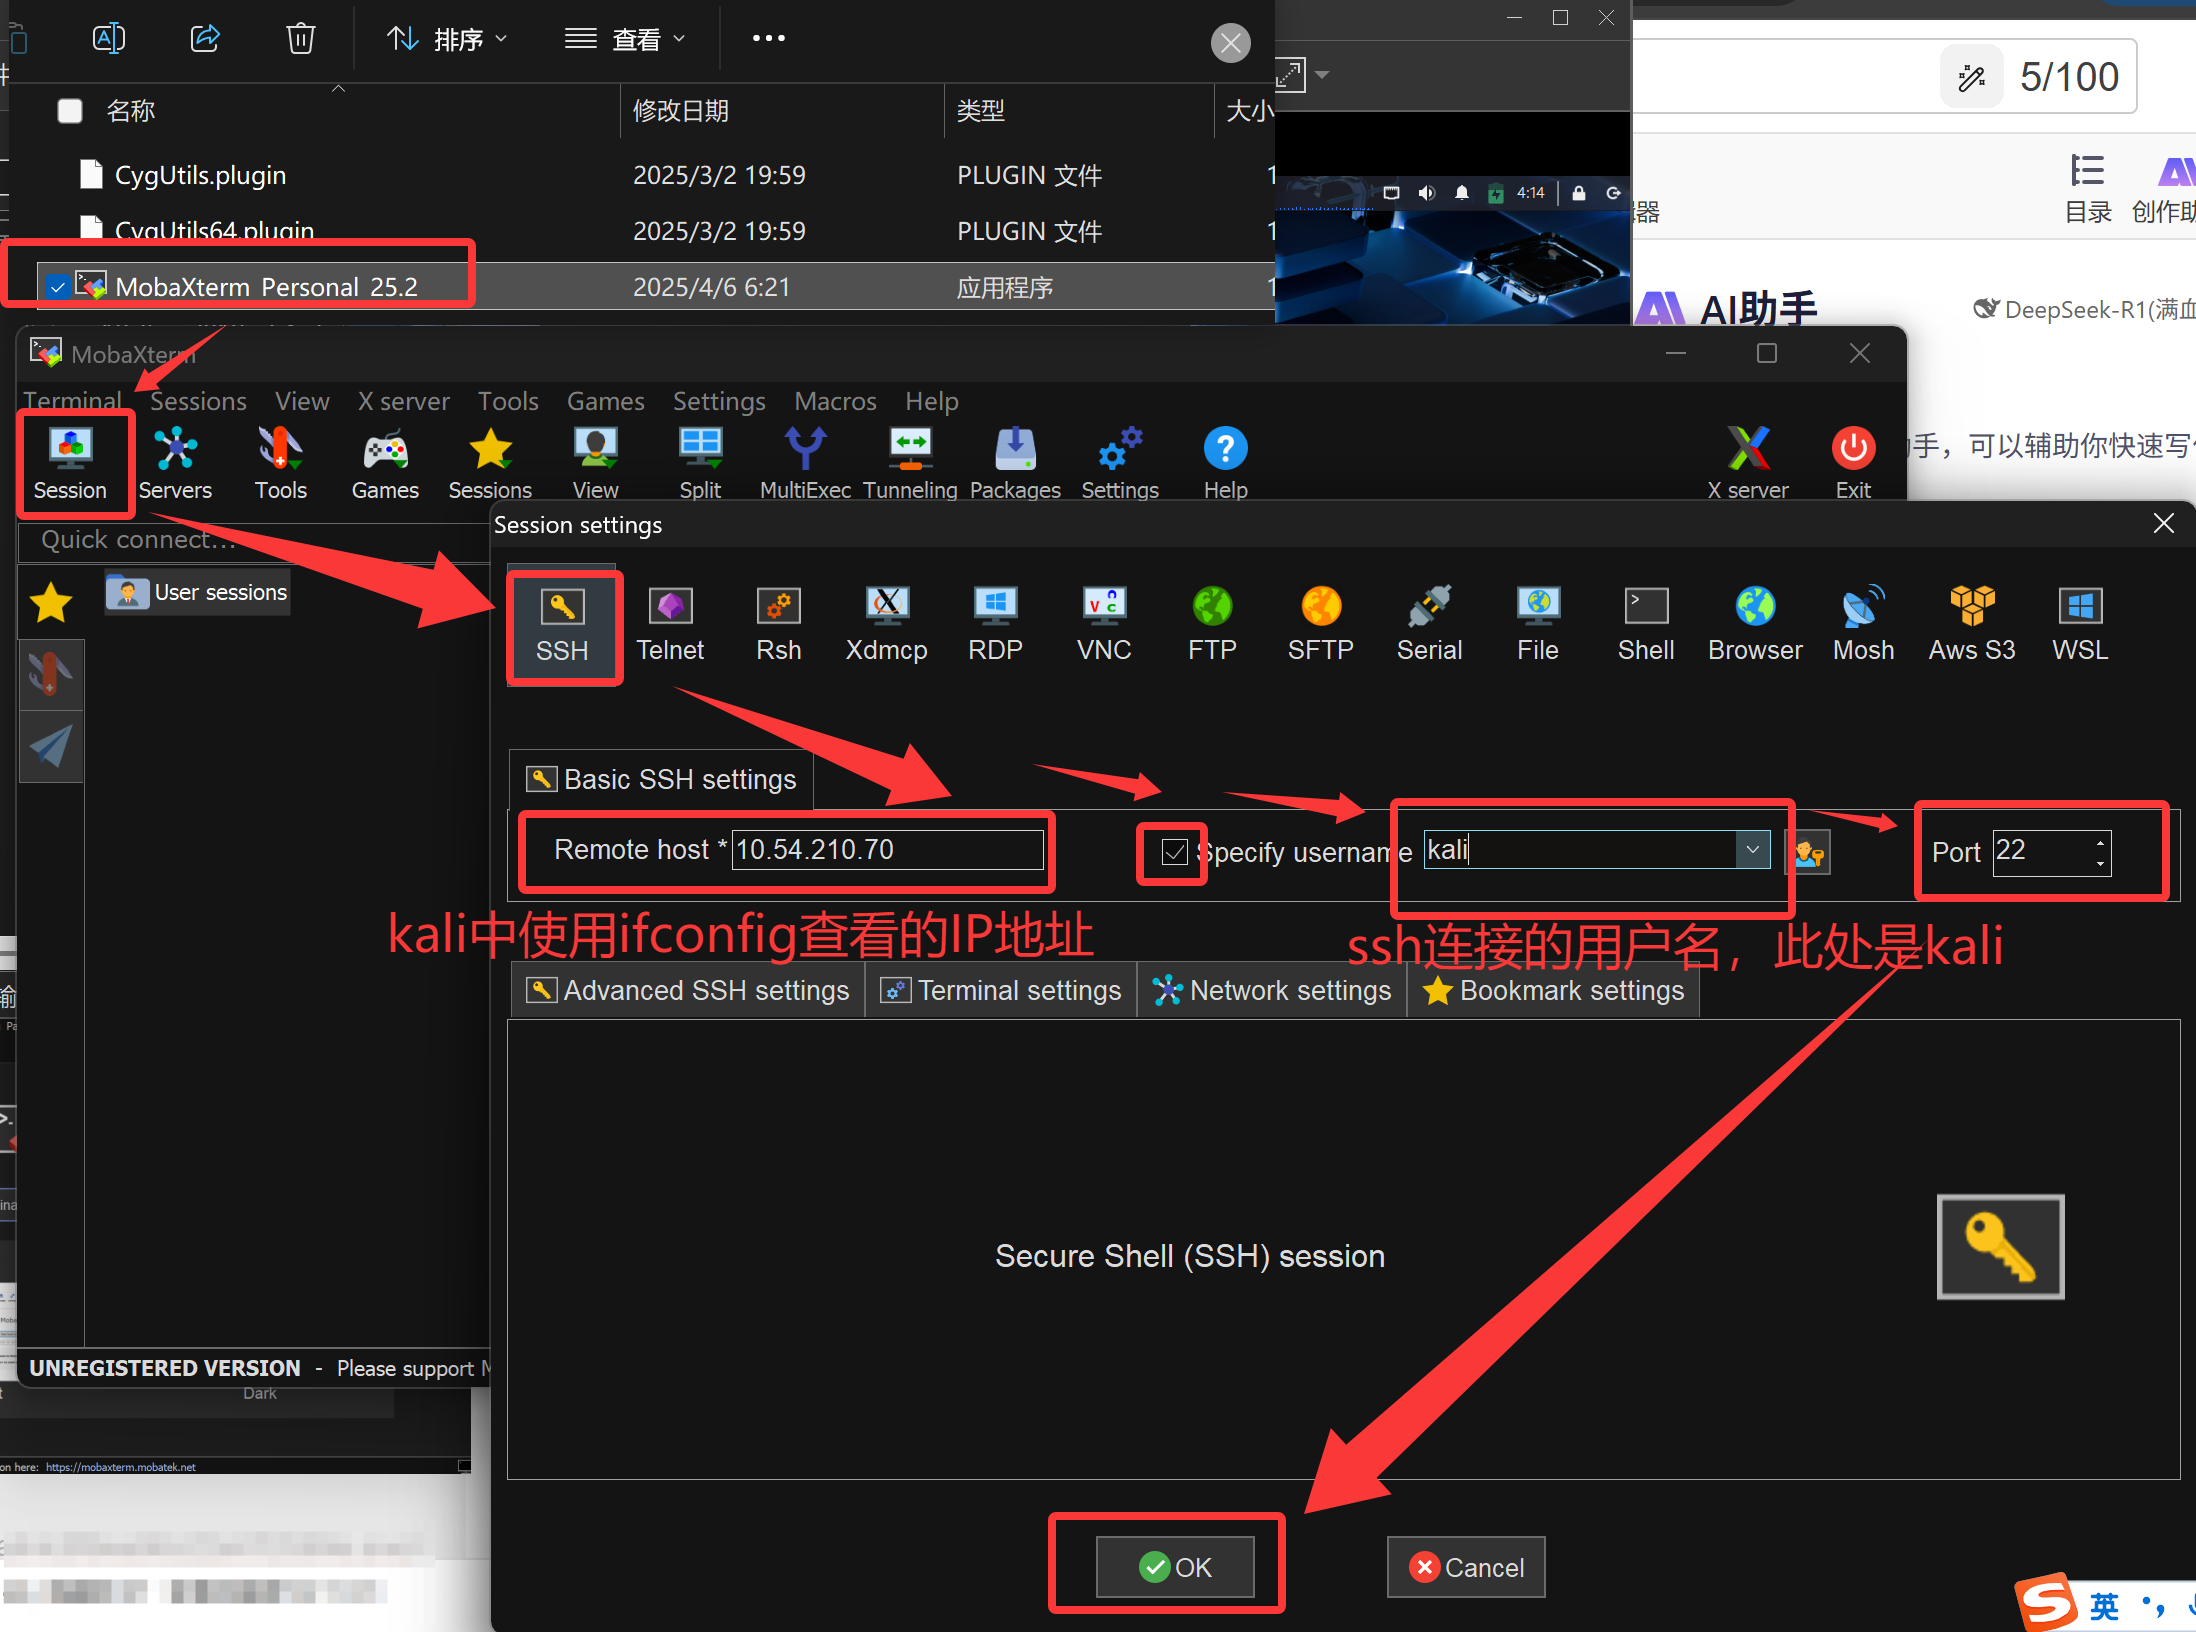Pick the FTP session type
Viewport: 2196px width, 1632px height.
1212,626
